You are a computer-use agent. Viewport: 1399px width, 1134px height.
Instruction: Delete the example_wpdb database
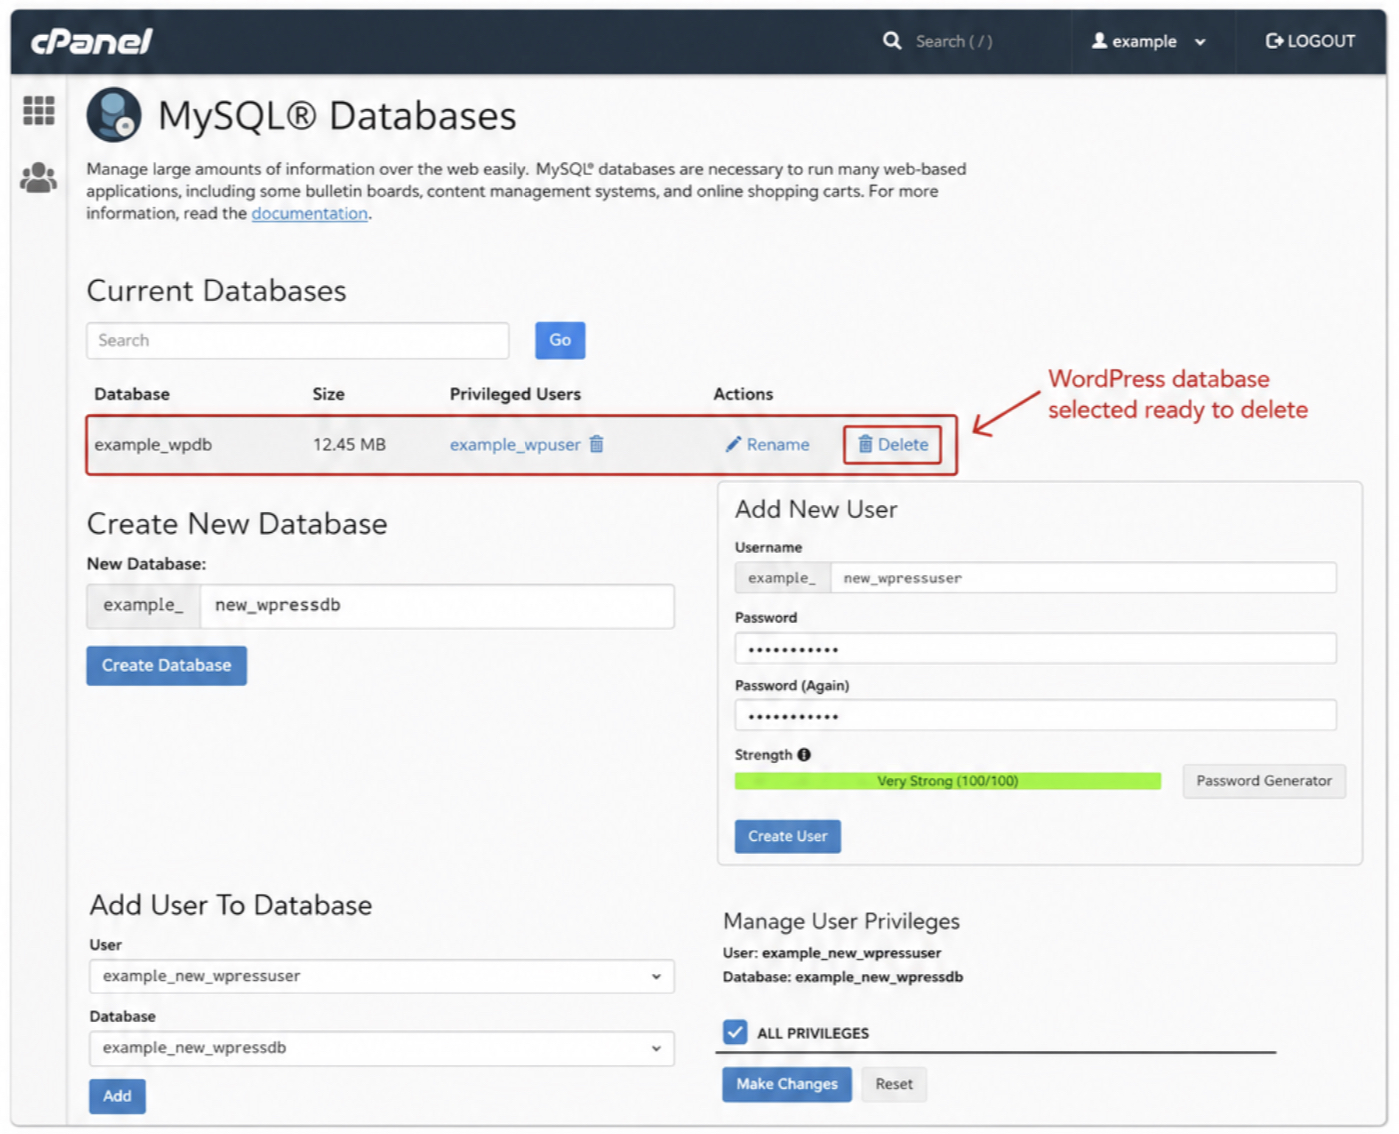point(893,445)
